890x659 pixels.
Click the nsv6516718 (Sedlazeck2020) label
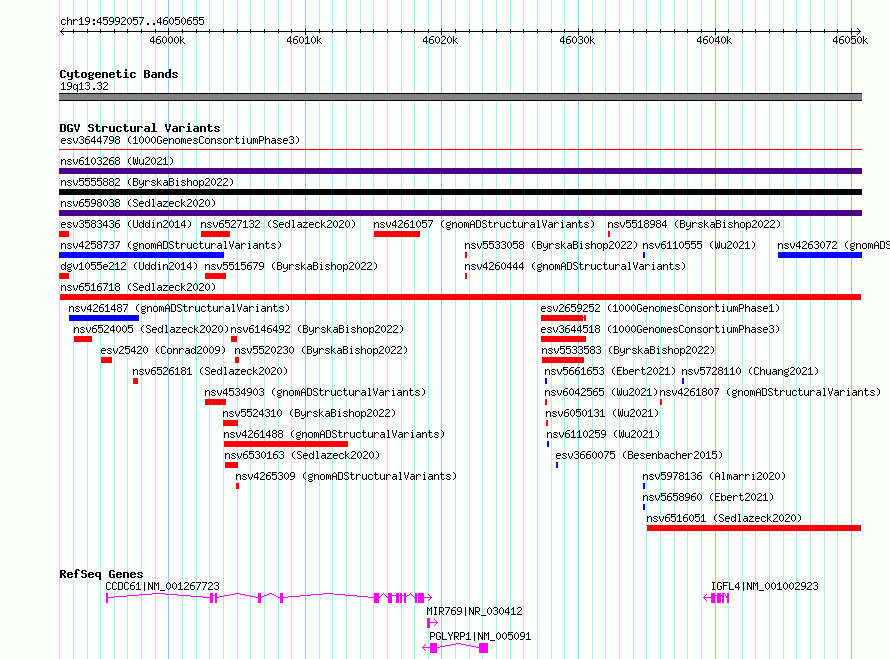click(138, 287)
